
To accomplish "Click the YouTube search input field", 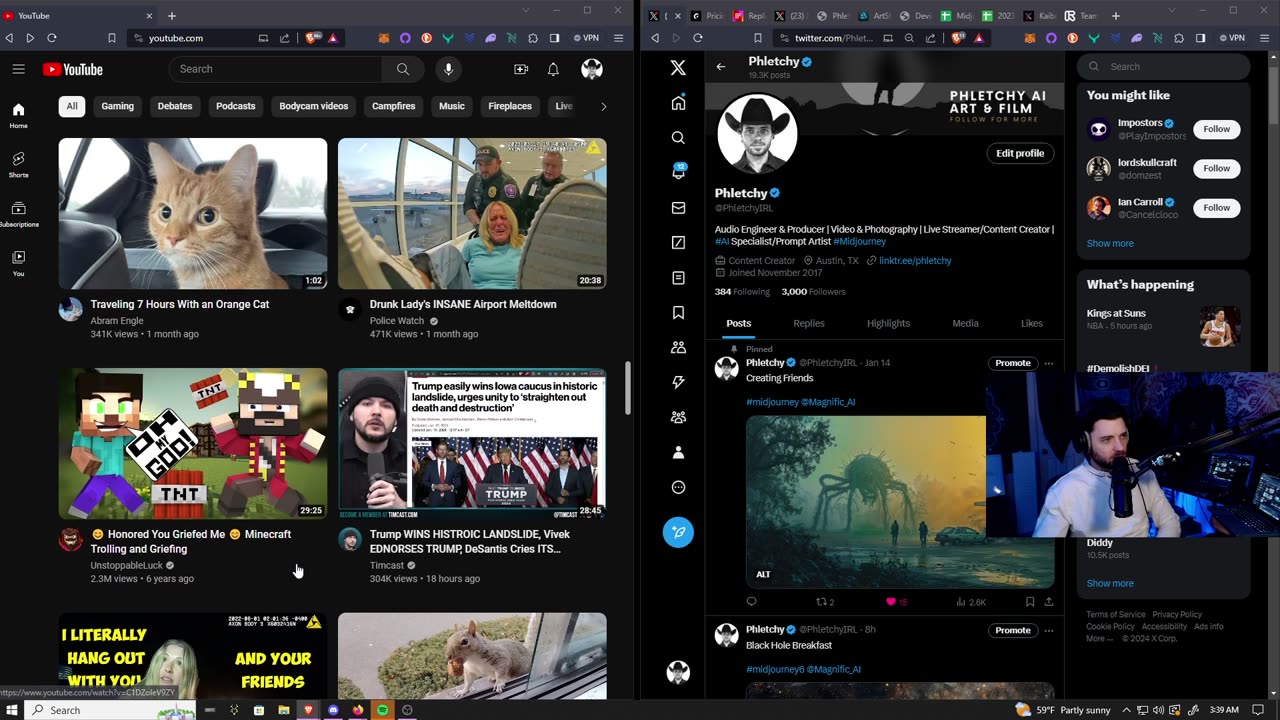I will point(276,69).
